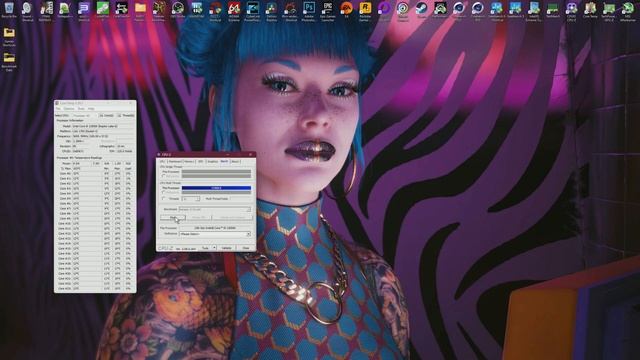Click the Submit and Compare button
640x360 pixels.
pyautogui.click(x=232, y=218)
